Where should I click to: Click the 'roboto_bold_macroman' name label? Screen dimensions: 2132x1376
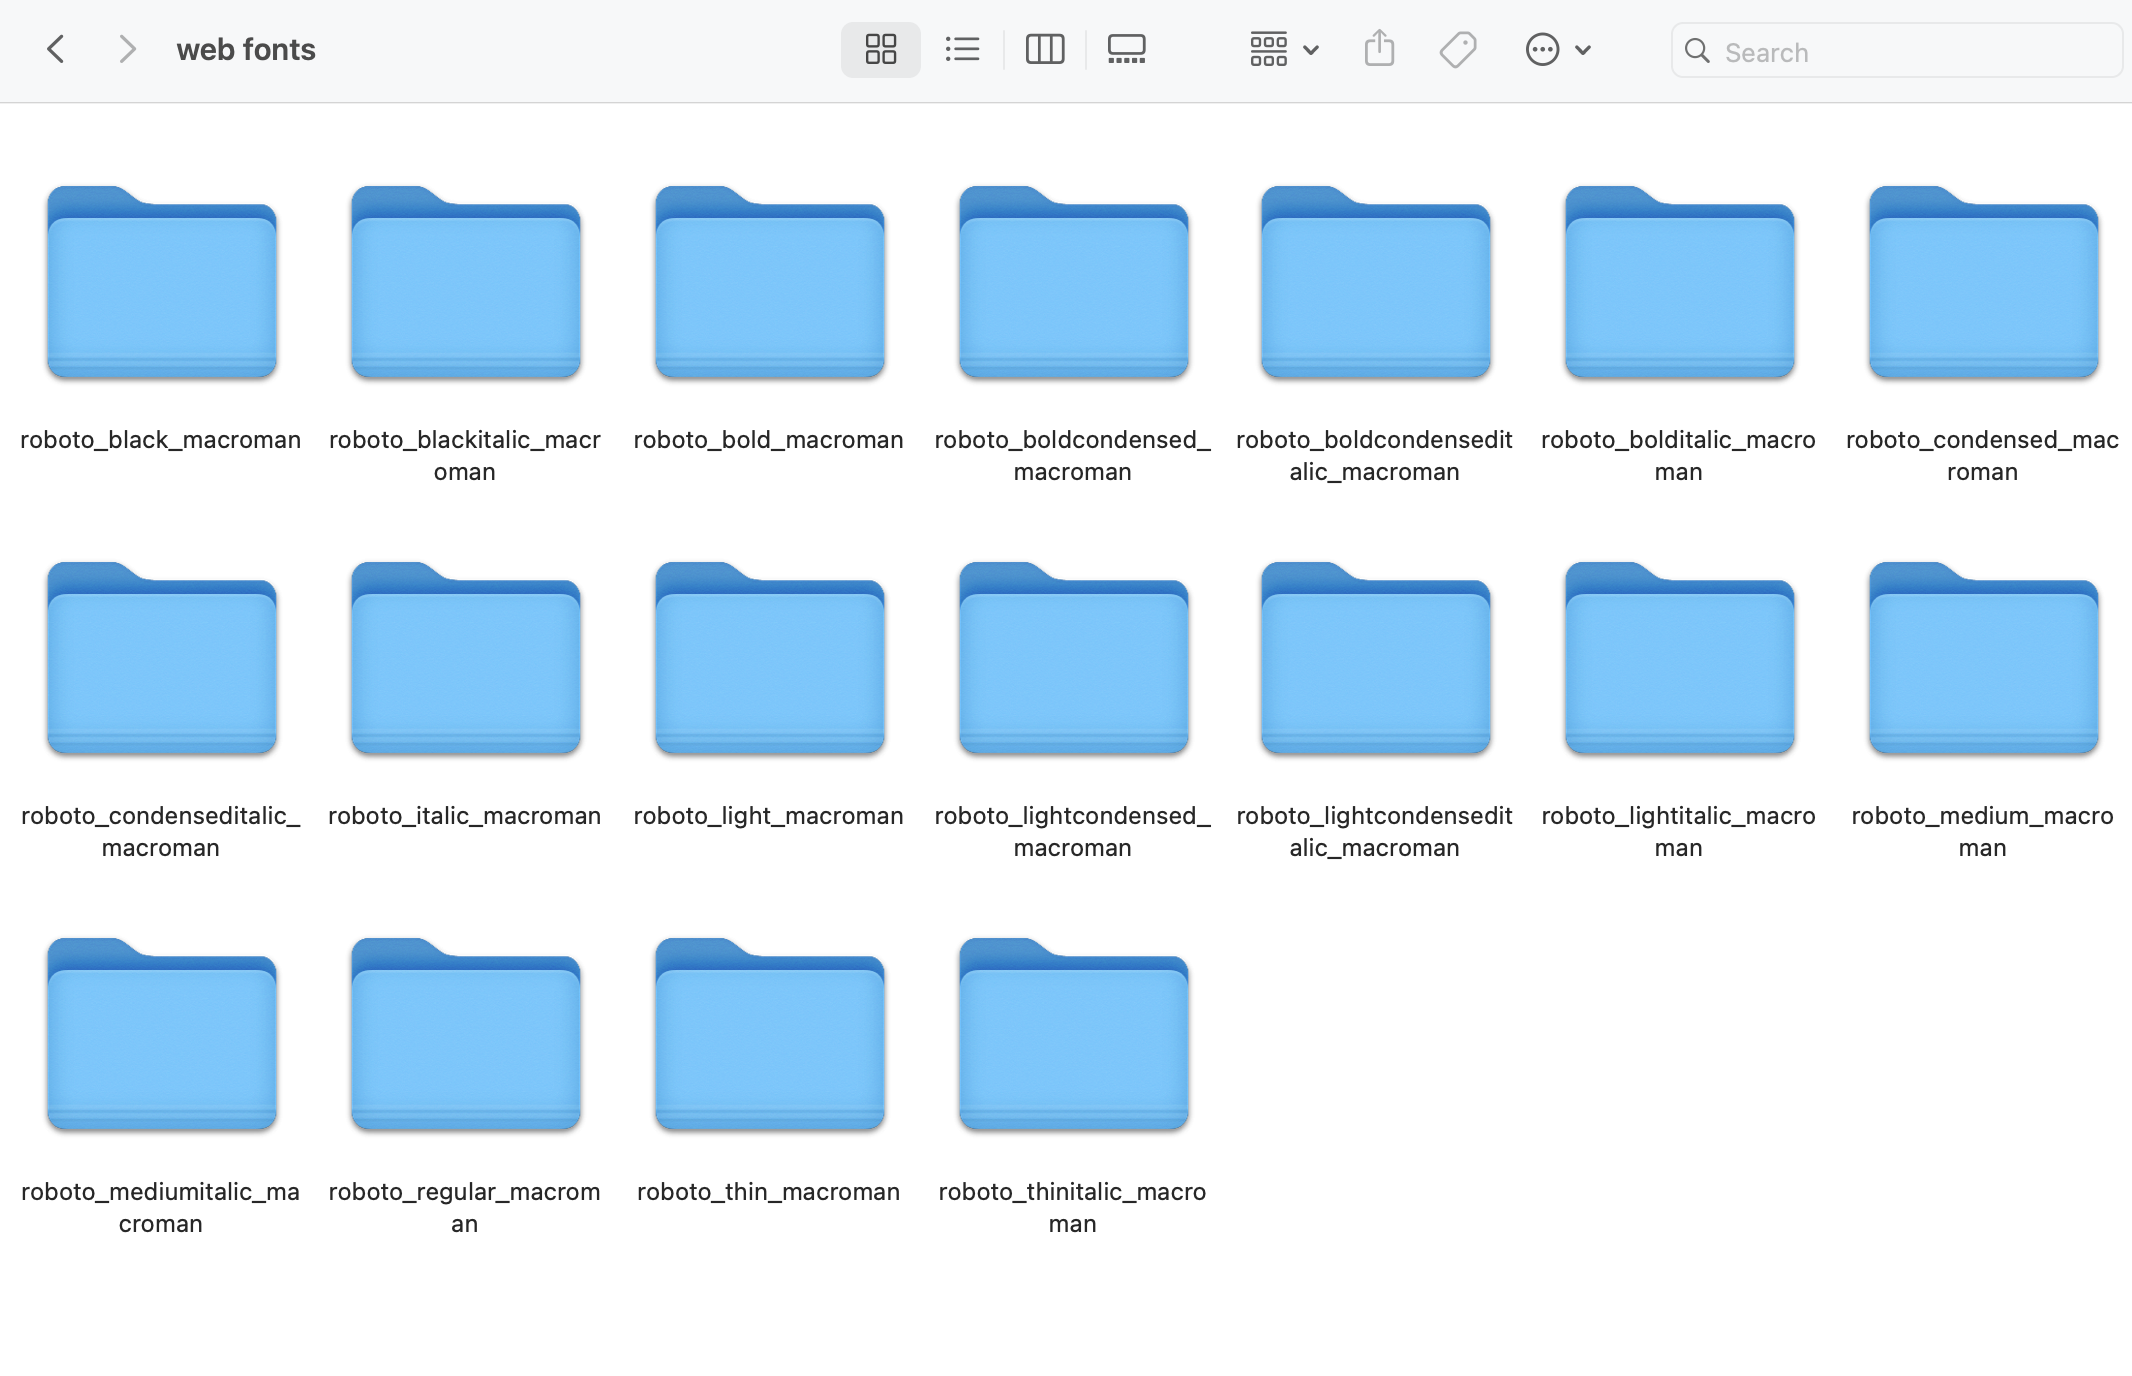(x=768, y=440)
